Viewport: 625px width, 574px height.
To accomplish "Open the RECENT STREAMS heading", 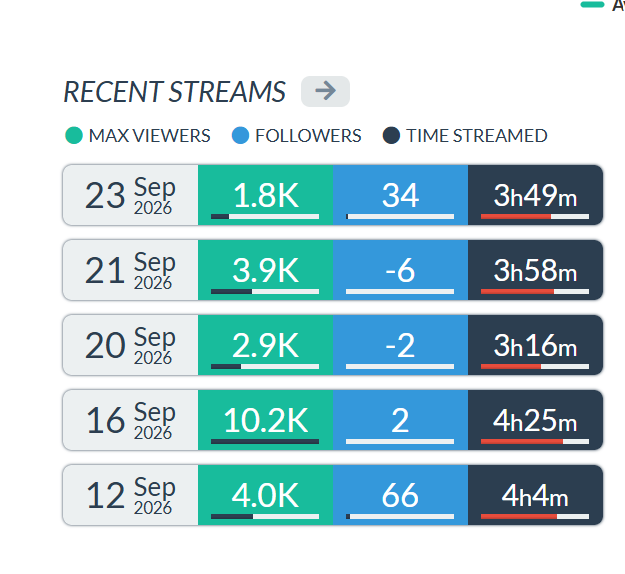I will [175, 92].
